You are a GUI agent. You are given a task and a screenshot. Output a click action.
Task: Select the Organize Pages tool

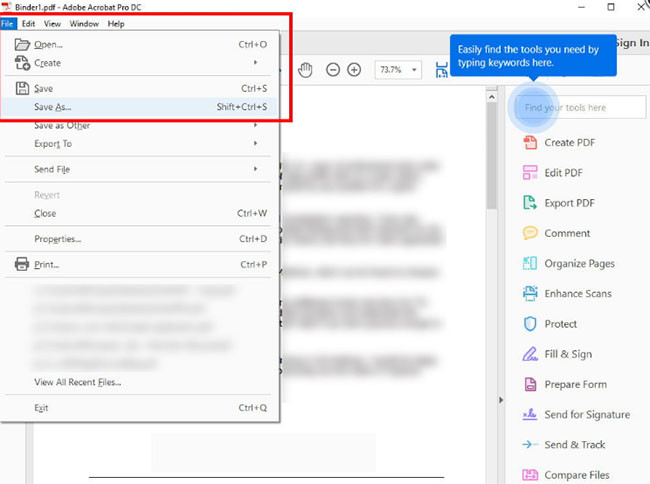click(578, 264)
